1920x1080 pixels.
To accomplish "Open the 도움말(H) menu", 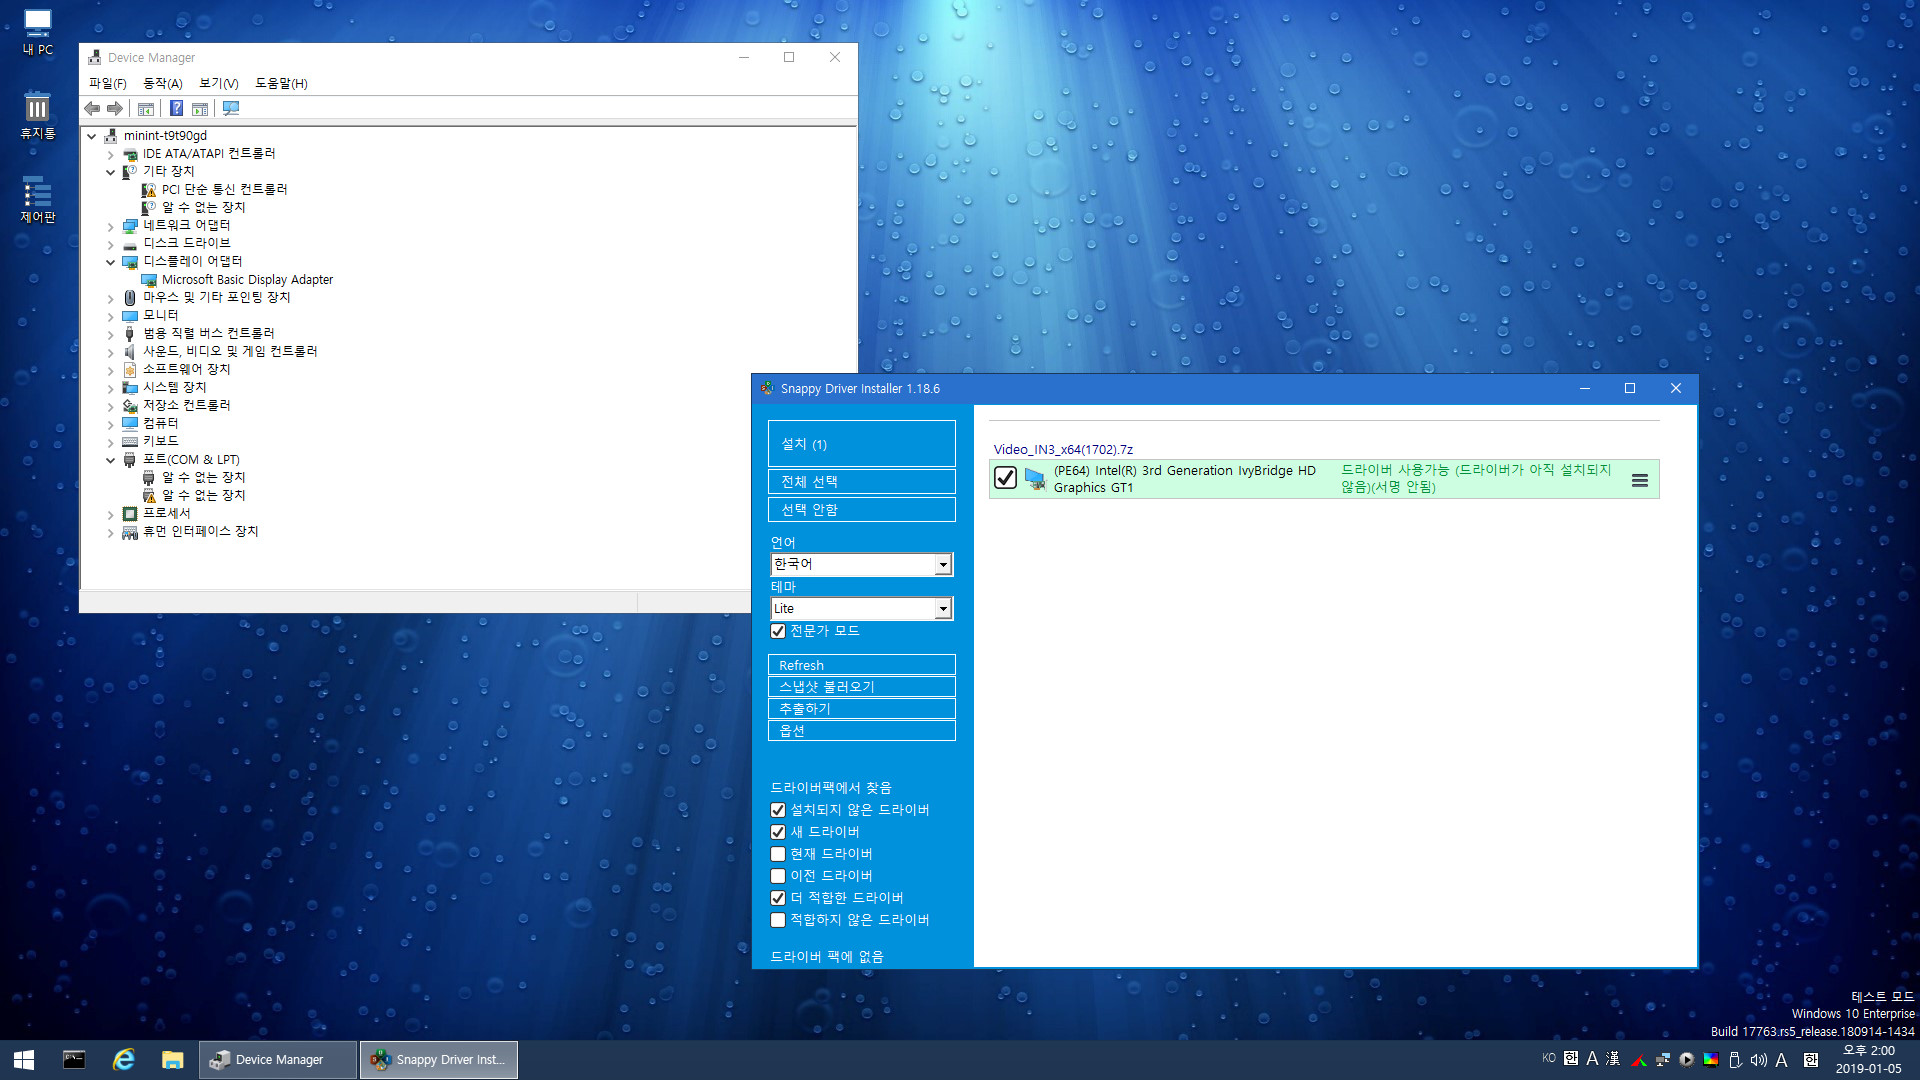I will 281,83.
